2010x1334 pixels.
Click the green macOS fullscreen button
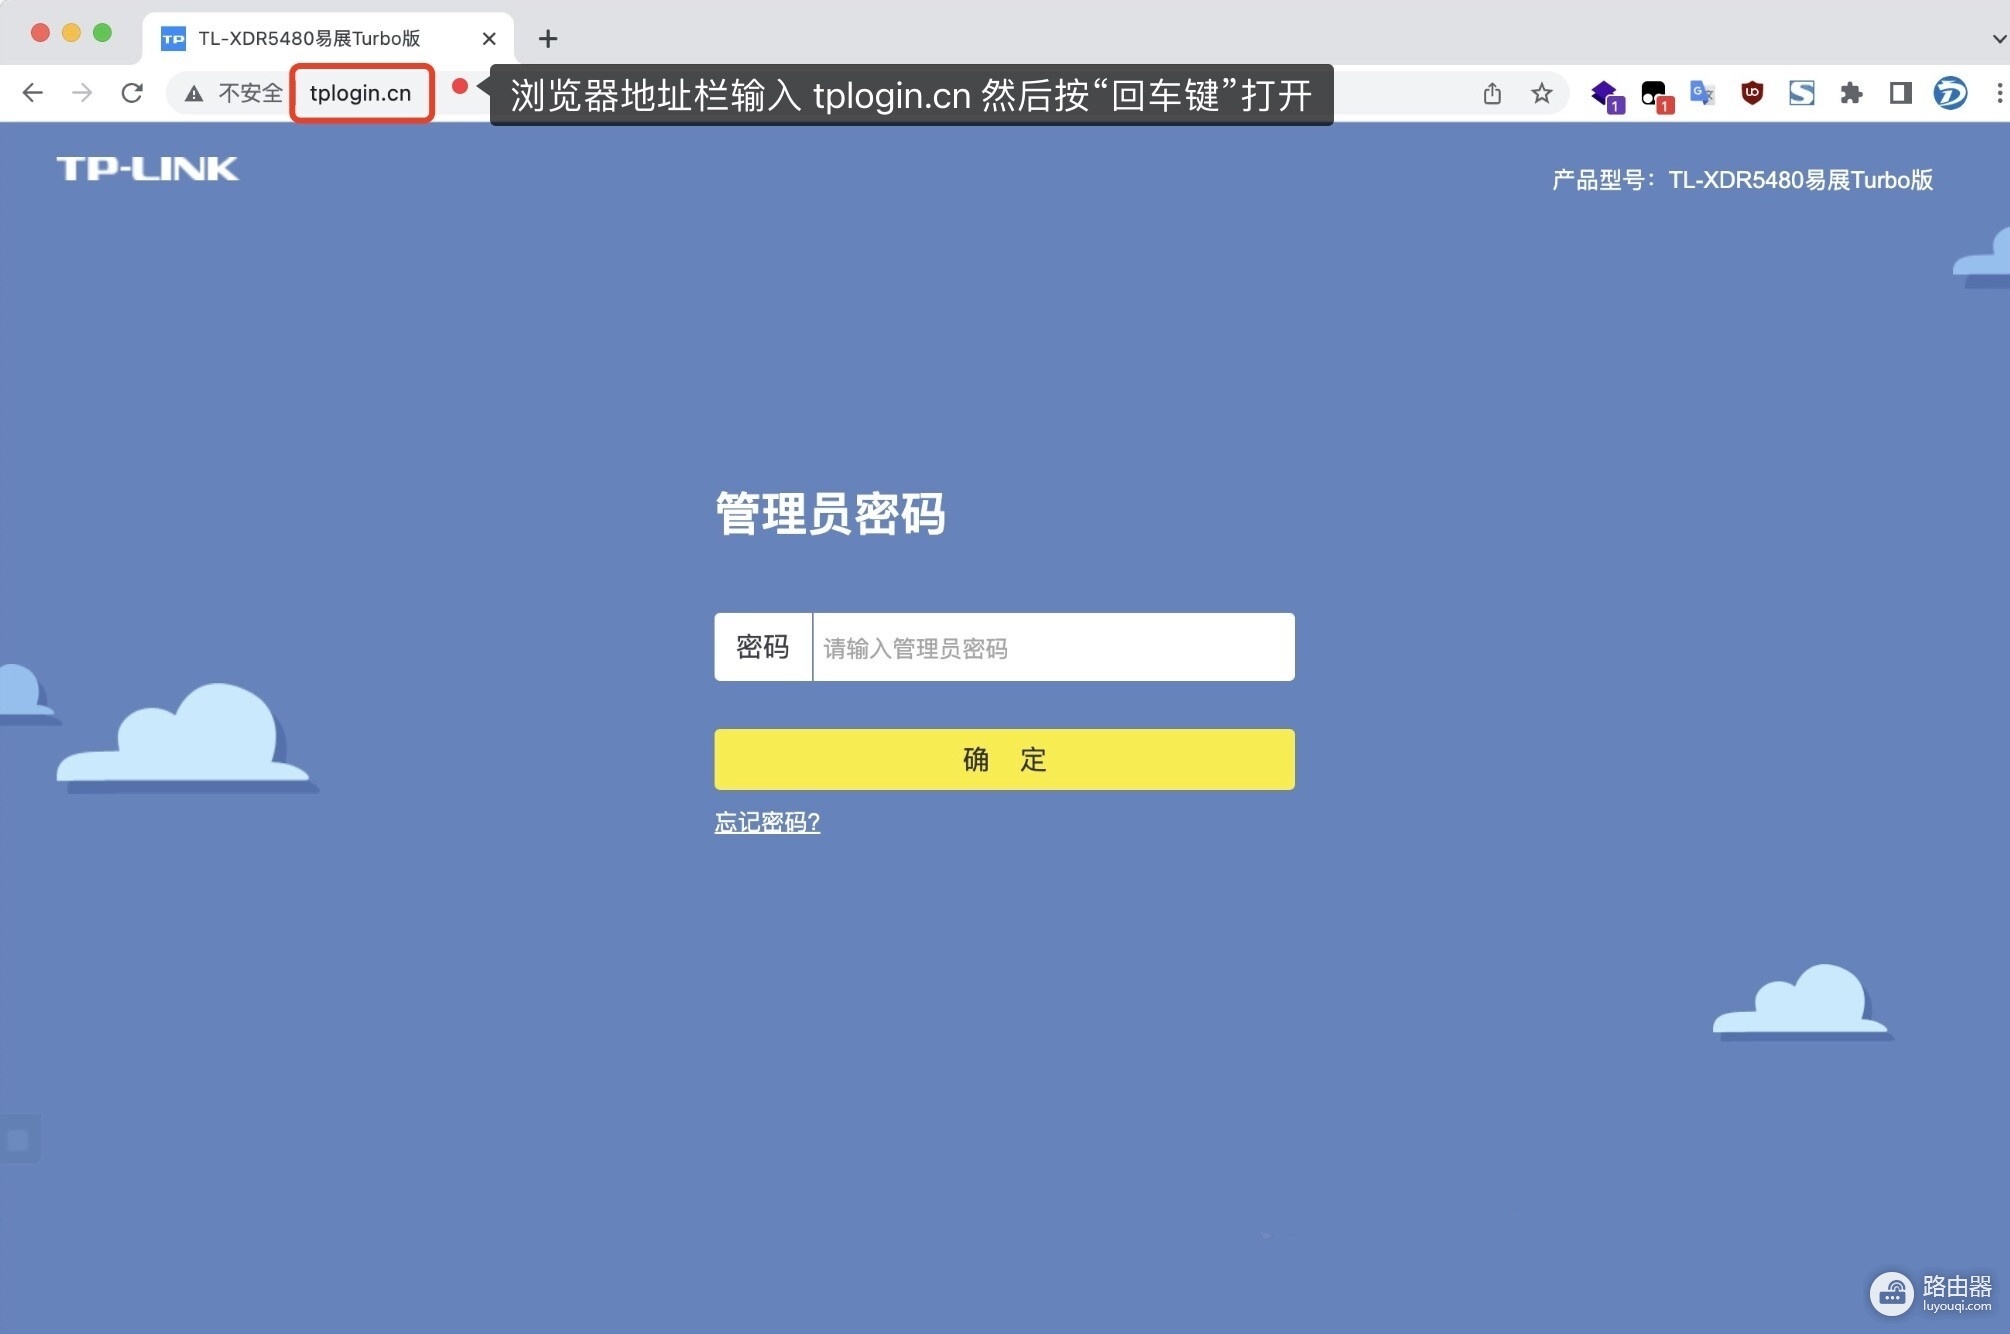pos(102,33)
